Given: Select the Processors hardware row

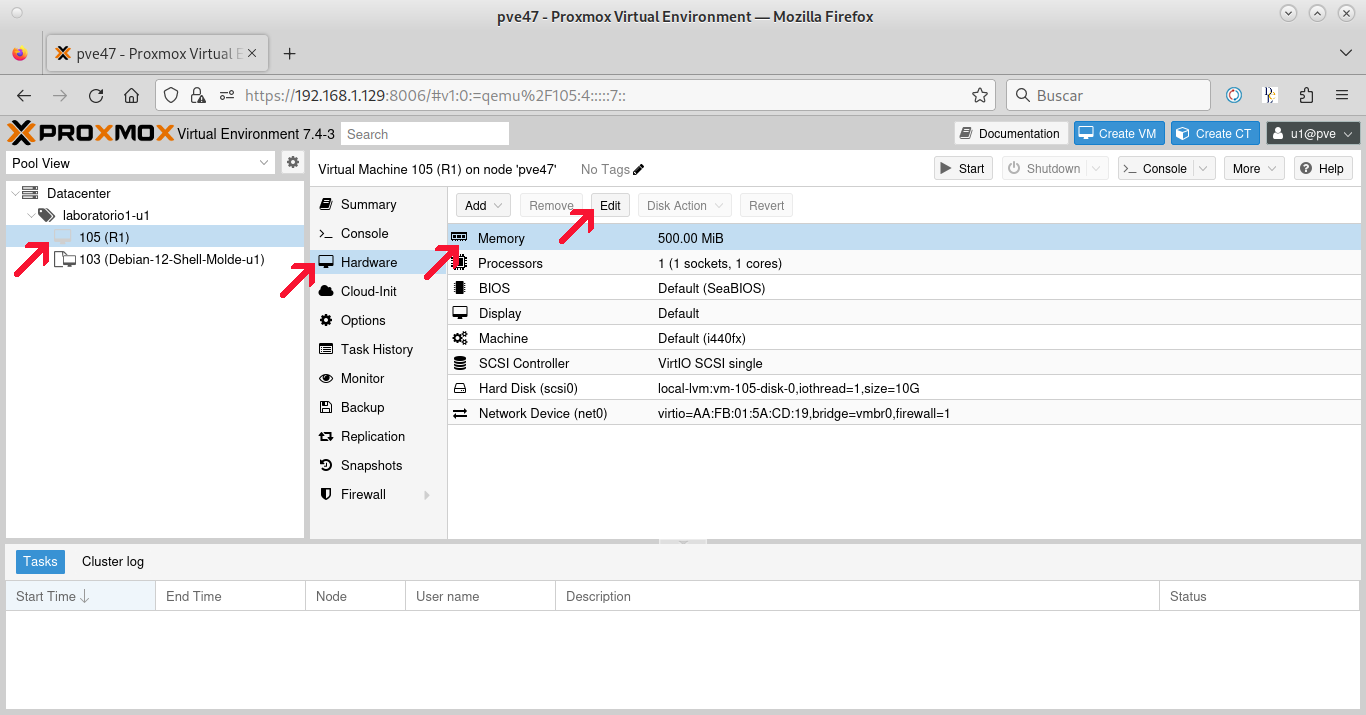Looking at the screenshot, I should pyautogui.click(x=904, y=263).
